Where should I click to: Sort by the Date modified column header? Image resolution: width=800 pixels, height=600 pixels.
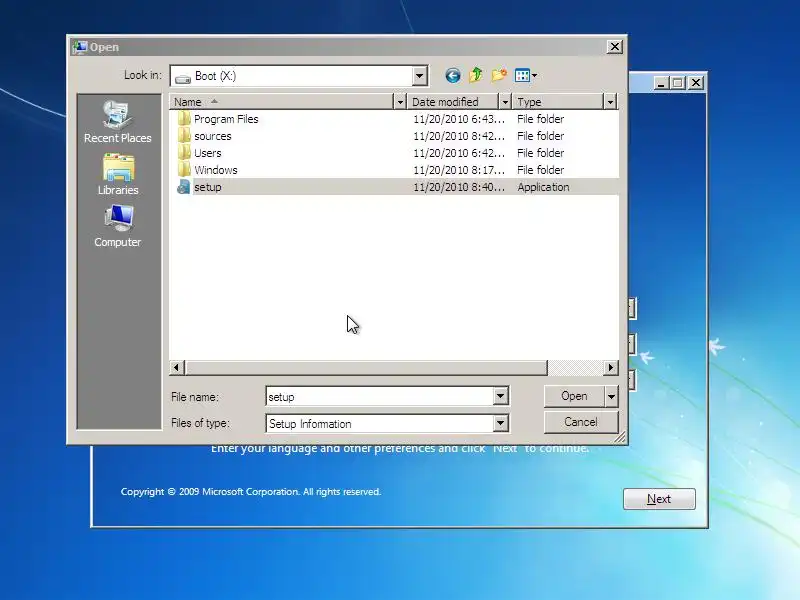click(x=453, y=102)
